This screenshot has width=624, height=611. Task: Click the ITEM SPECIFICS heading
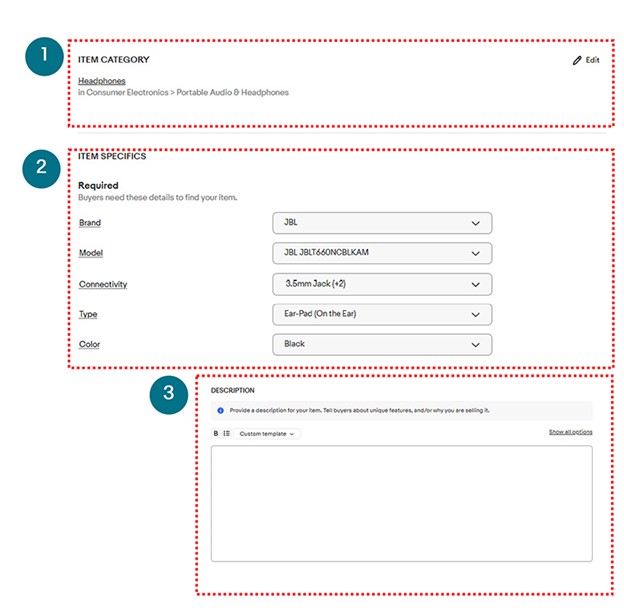[112, 156]
